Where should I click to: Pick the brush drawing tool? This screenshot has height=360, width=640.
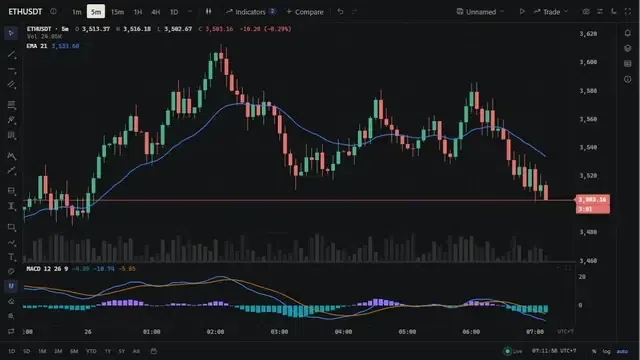point(11,120)
